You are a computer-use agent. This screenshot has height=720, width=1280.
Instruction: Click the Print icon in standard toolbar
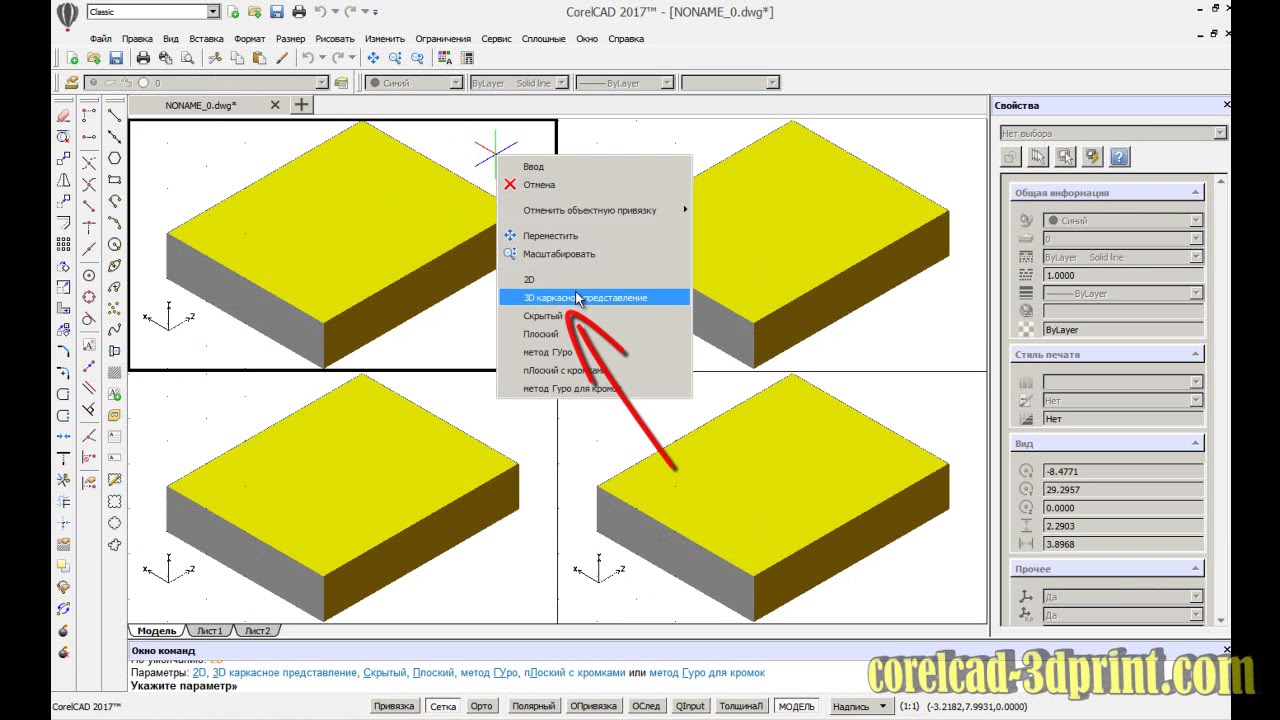pyautogui.click(x=143, y=58)
